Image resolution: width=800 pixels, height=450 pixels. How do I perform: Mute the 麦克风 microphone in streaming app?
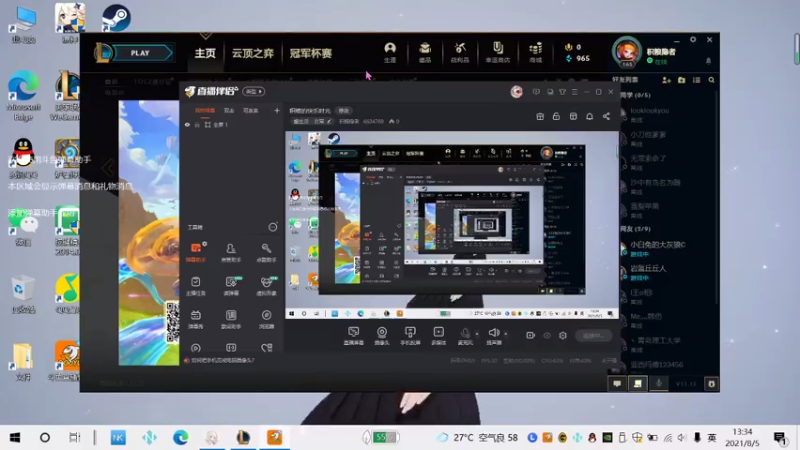pos(465,335)
